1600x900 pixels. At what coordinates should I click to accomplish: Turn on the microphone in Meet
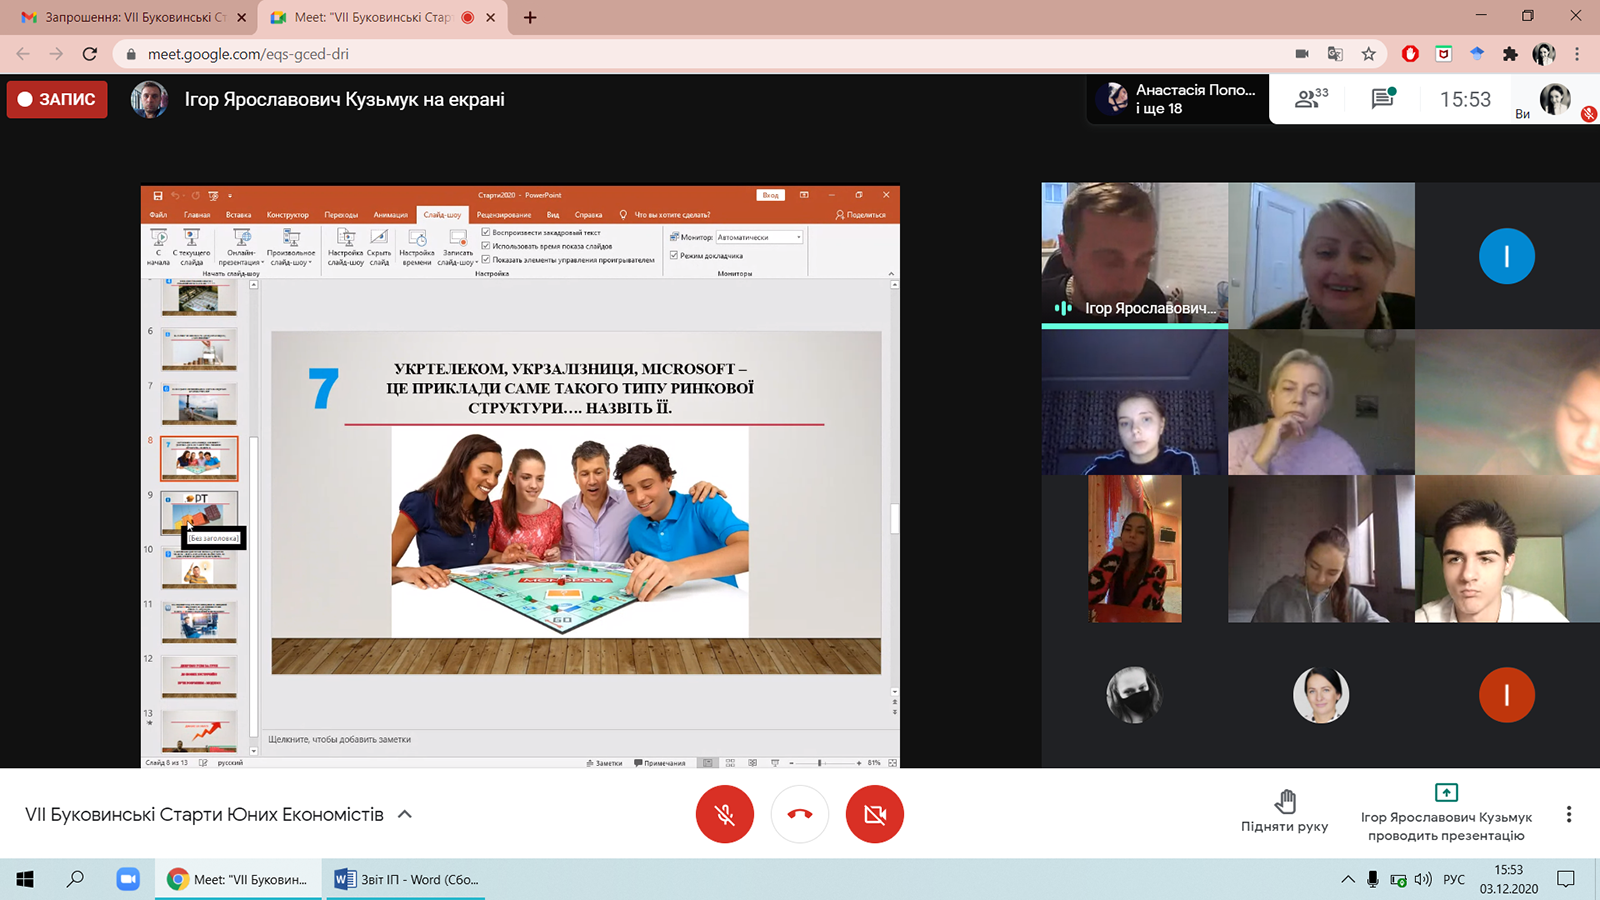pyautogui.click(x=725, y=814)
